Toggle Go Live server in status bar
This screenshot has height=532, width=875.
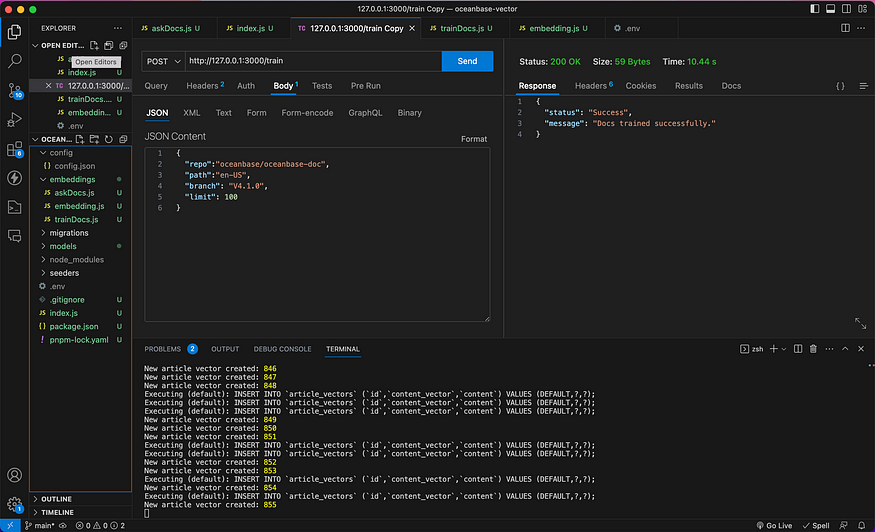[774, 525]
